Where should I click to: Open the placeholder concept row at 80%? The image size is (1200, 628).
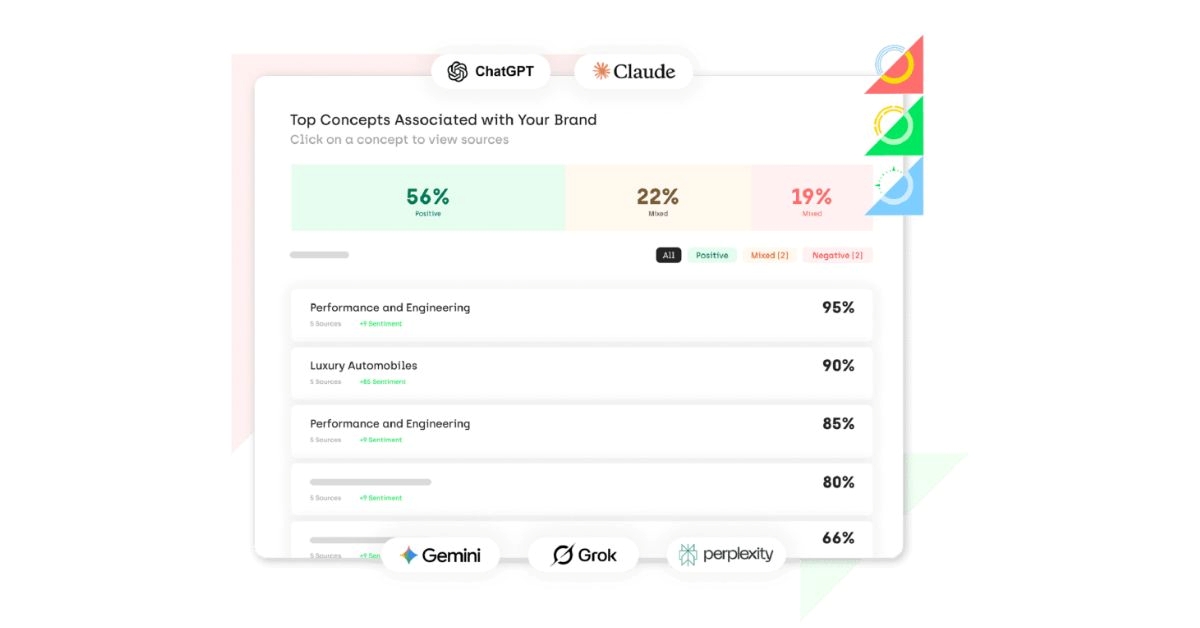[581, 489]
